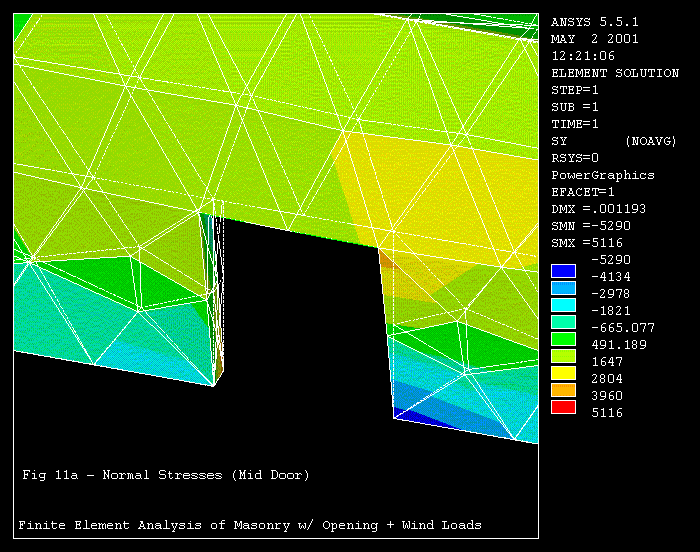
Task: Select the bright green legend swatch
Action: (563, 339)
